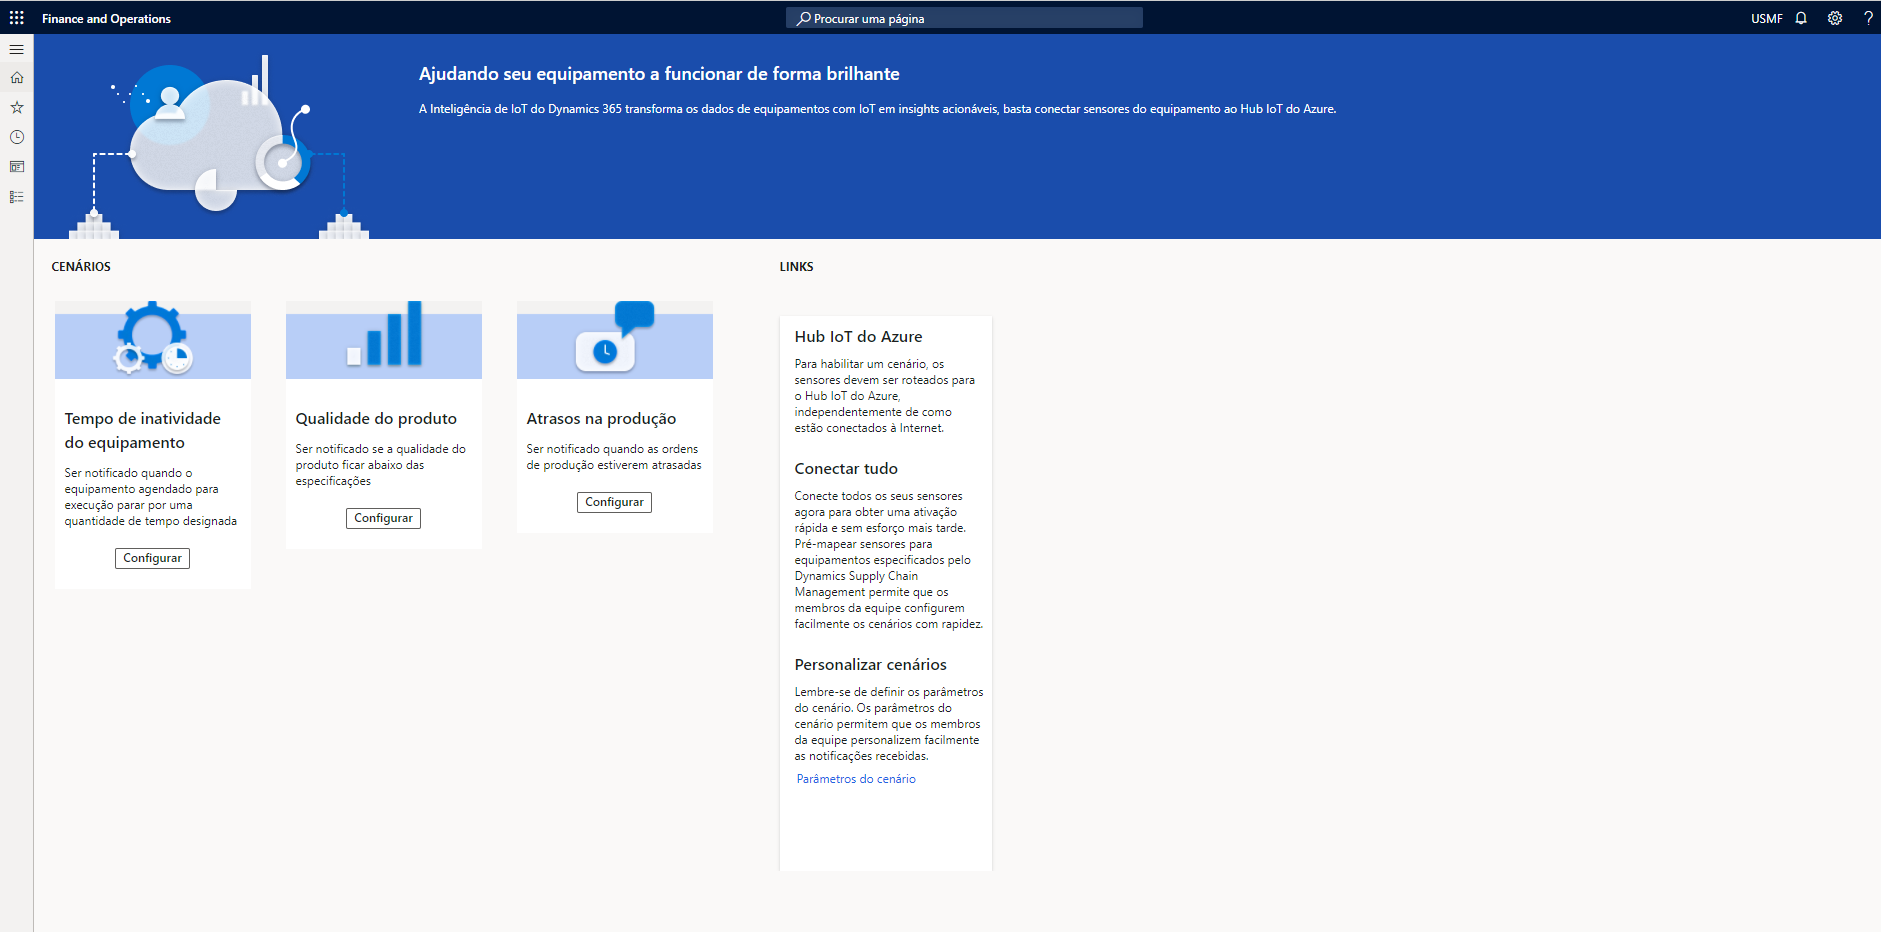Screen dimensions: 1881x932
Task: Open Modules list icon in sidebar
Action: pyautogui.click(x=17, y=197)
